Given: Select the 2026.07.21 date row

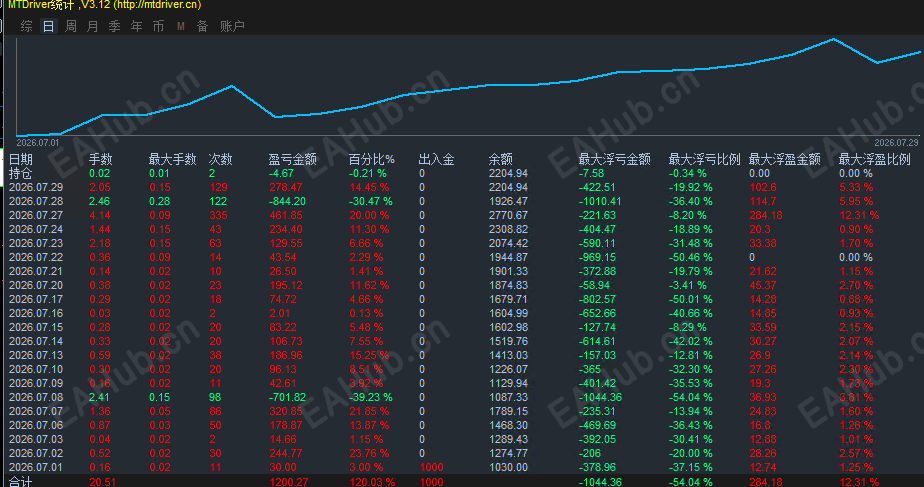Looking at the screenshot, I should (36, 271).
